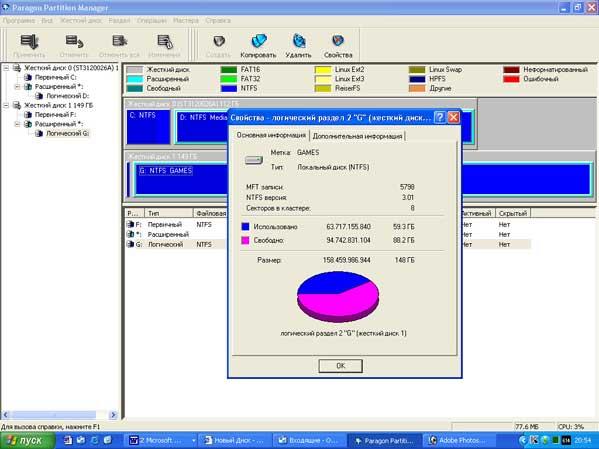Click the Первичный F: partition icon in tree
The height and width of the screenshot is (449, 599).
(x=28, y=115)
